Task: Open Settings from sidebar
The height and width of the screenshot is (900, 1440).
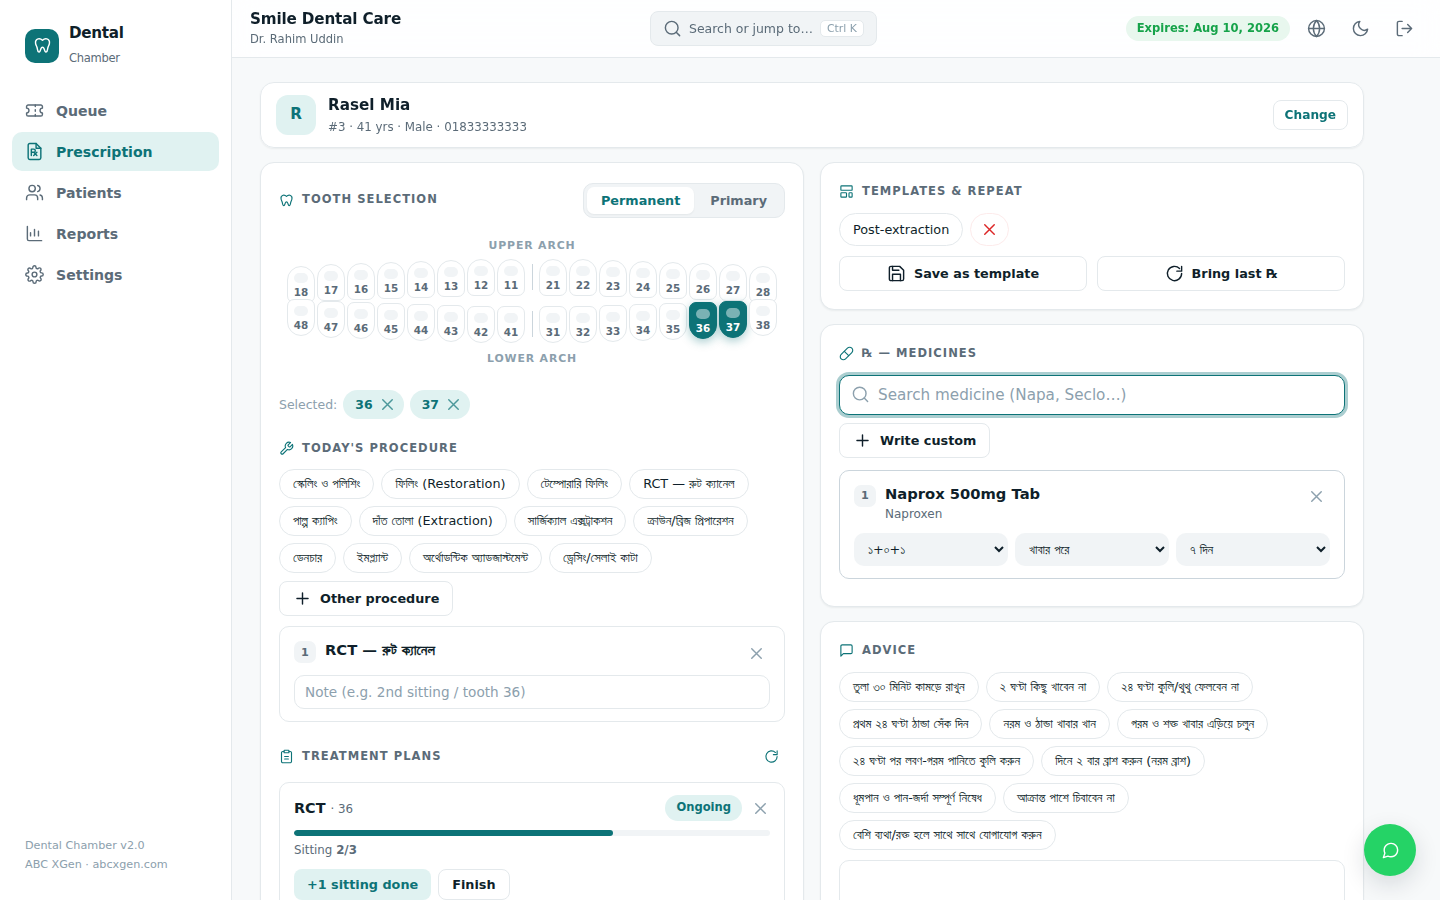Action: (x=115, y=275)
